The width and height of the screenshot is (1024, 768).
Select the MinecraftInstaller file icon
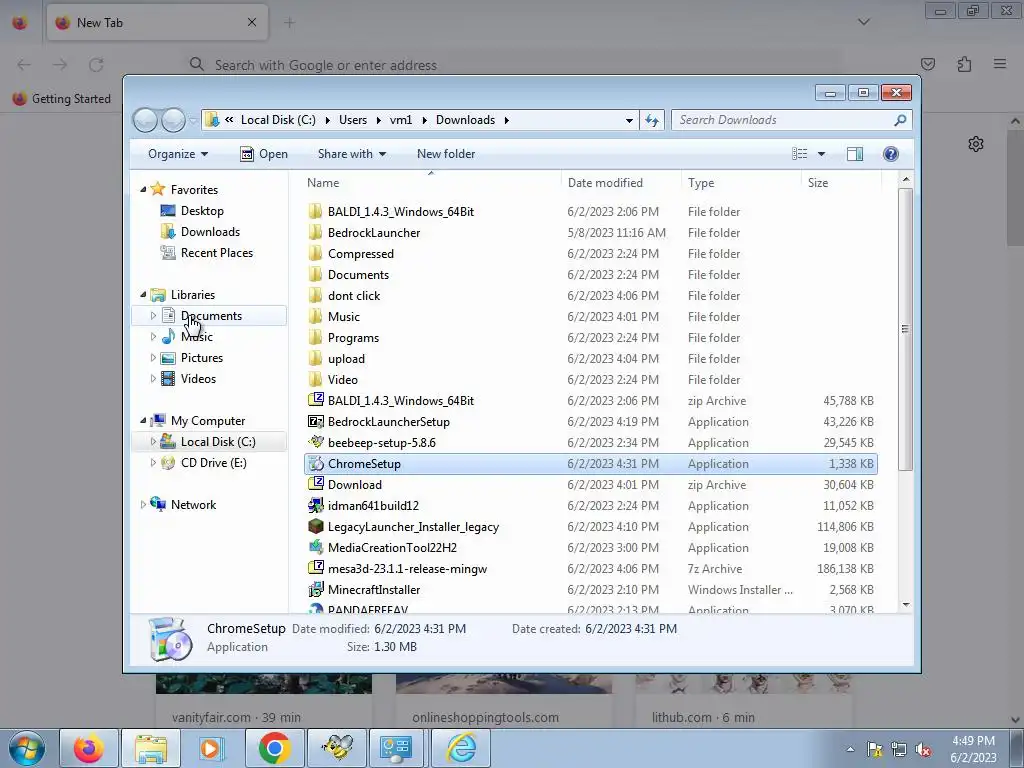coord(316,590)
